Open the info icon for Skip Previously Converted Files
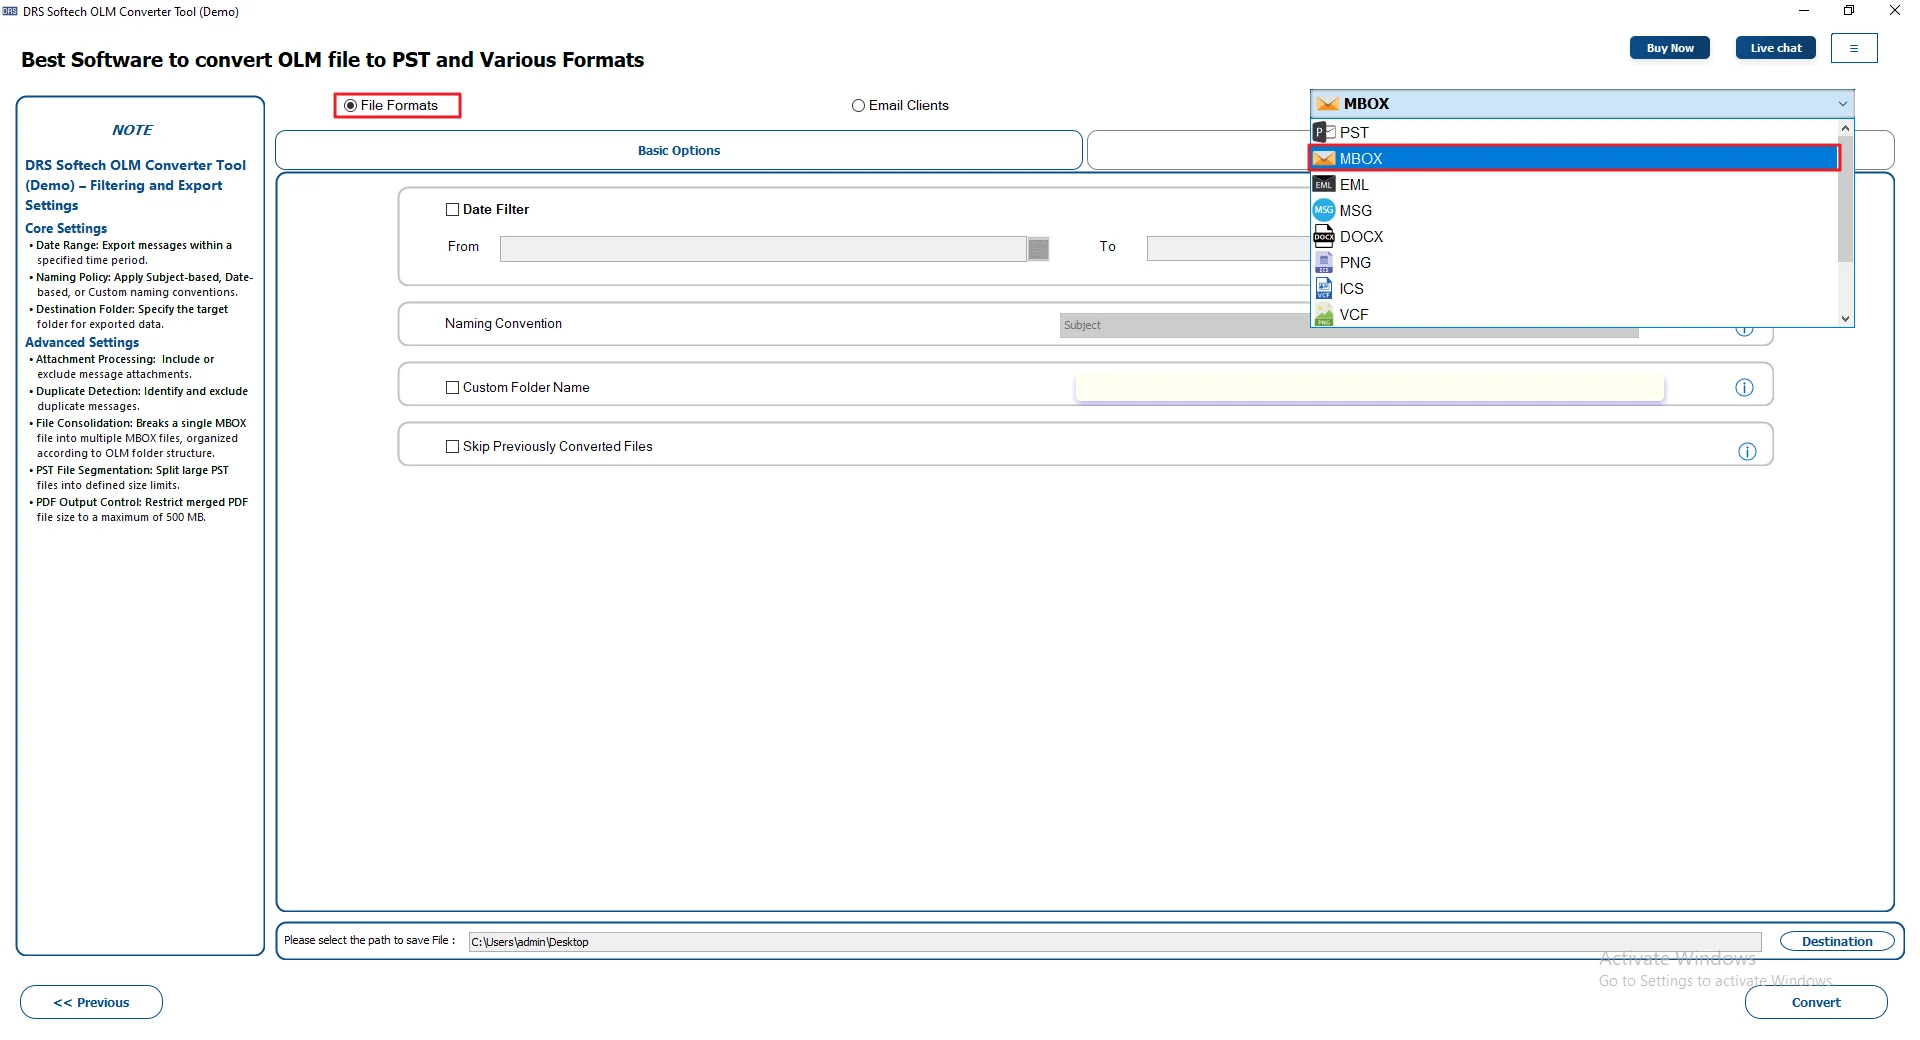The height and width of the screenshot is (1040, 1920). [x=1747, y=452]
